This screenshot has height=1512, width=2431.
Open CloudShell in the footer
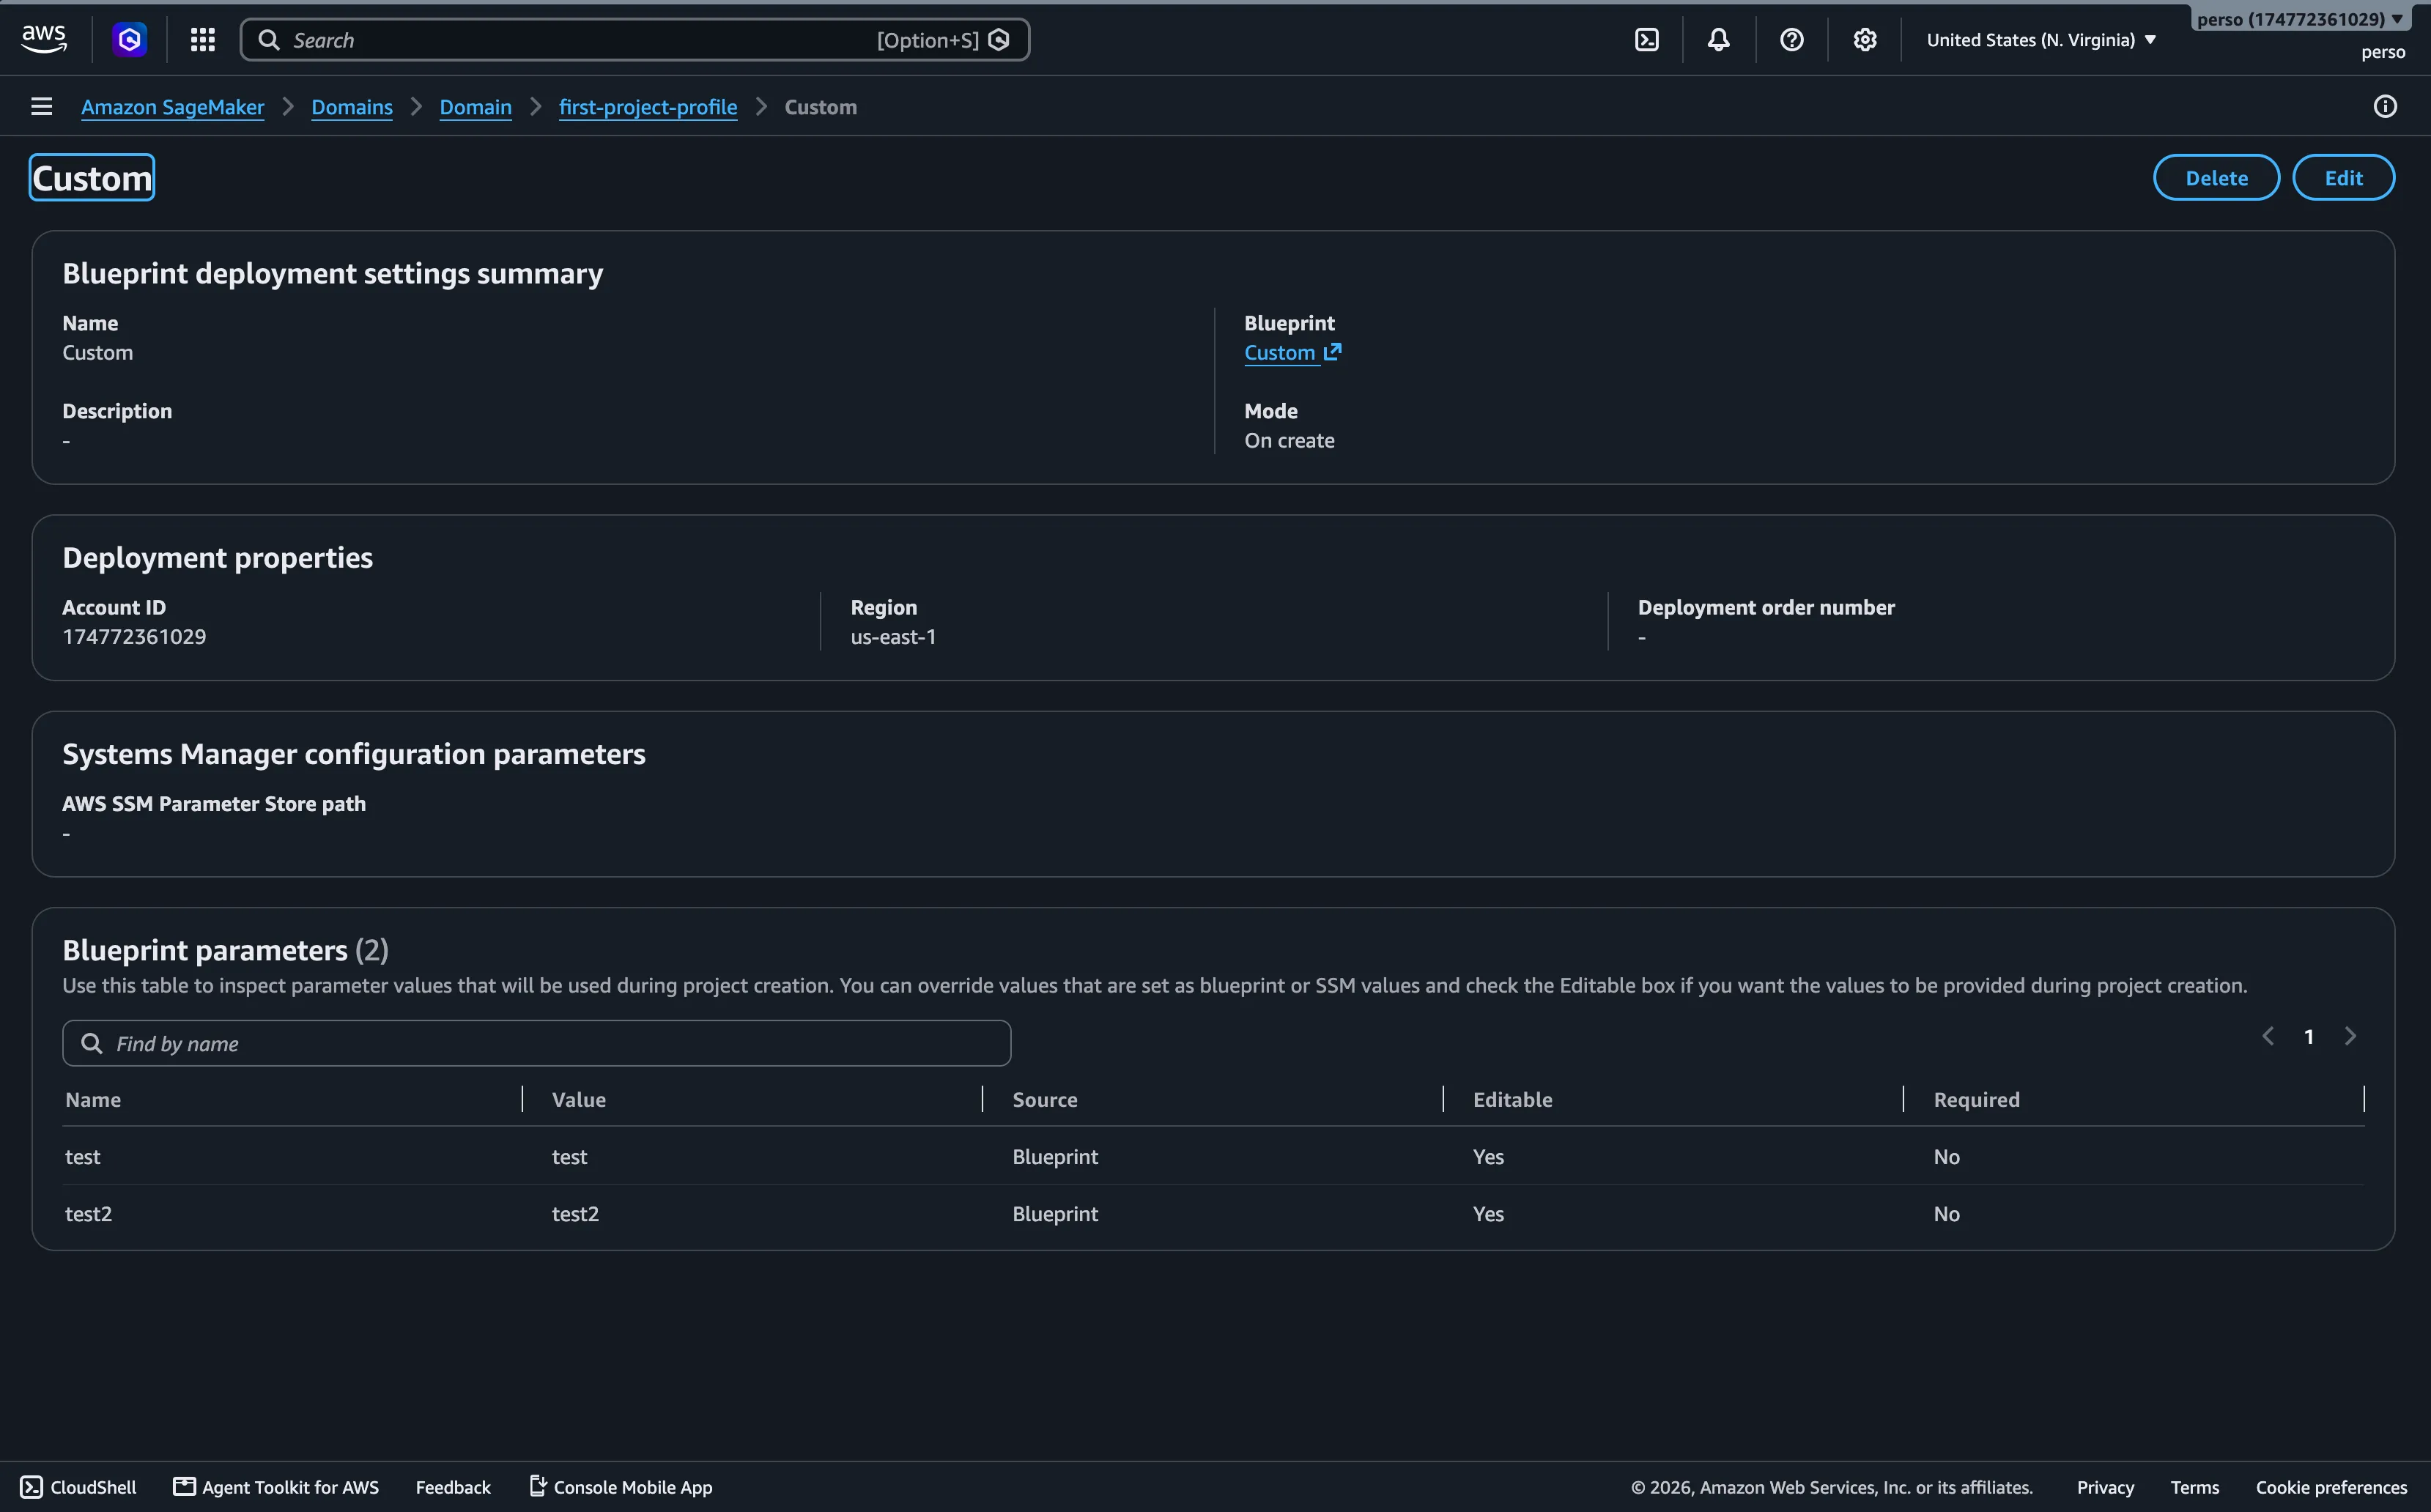78,1487
